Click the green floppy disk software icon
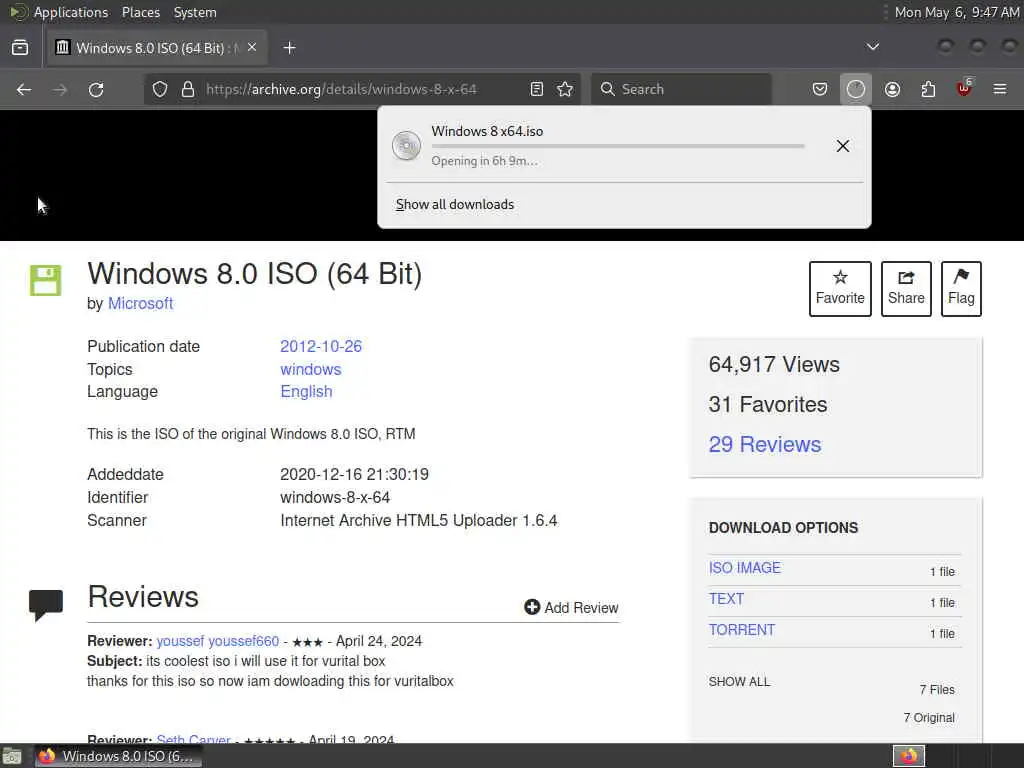 46,281
